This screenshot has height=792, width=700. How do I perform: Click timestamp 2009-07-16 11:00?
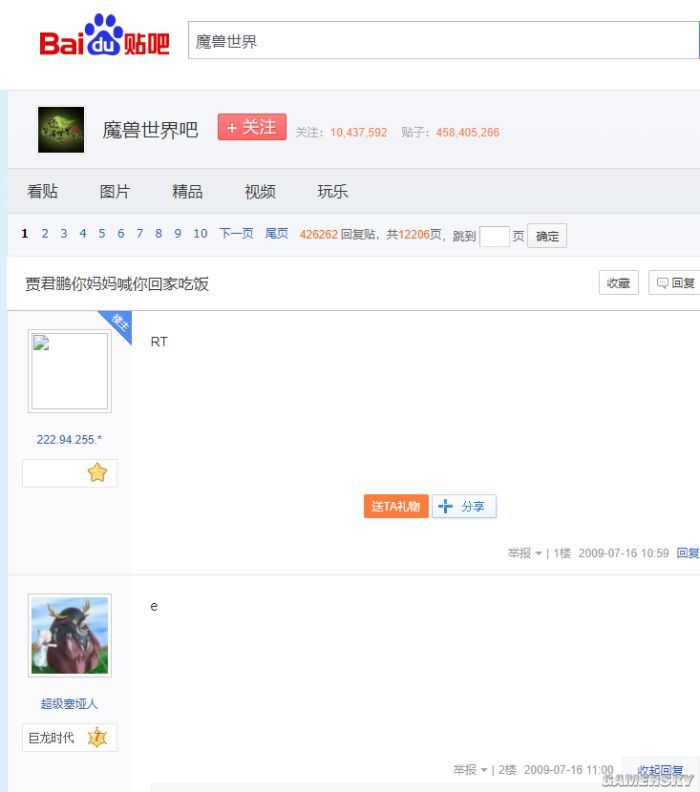point(569,770)
